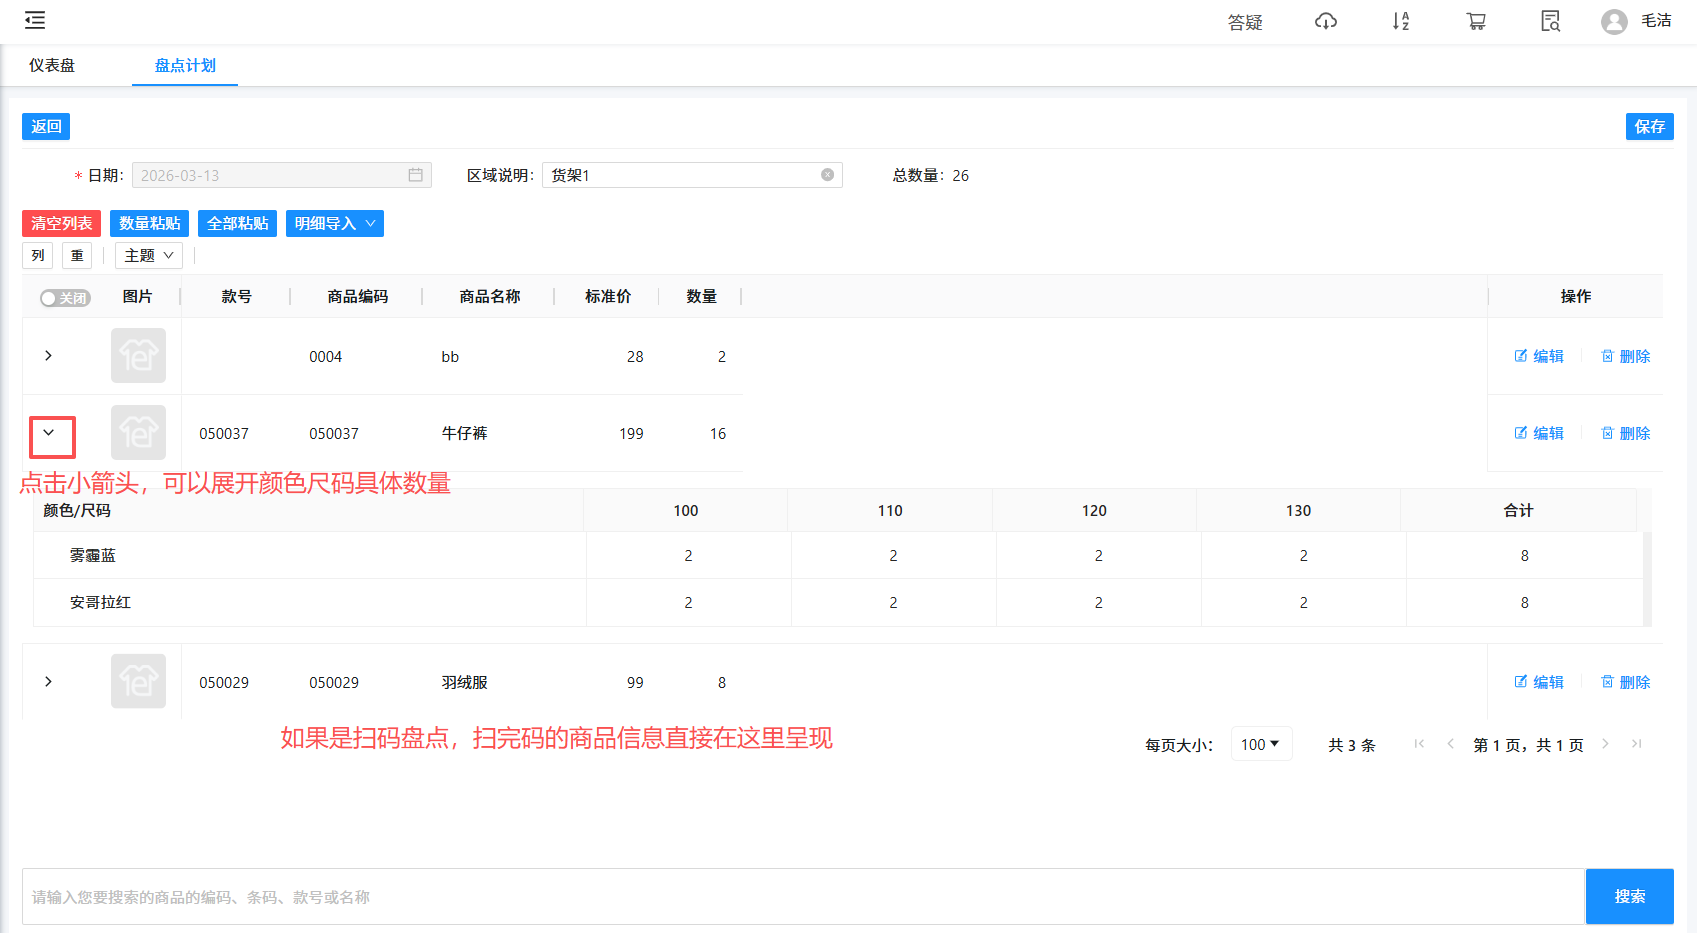Click the cloud upload icon in top bar
1697x933 pixels.
(x=1325, y=21)
